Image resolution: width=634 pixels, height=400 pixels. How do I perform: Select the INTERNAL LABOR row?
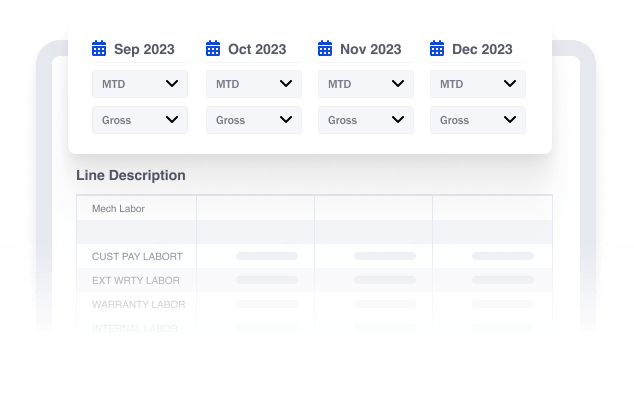tap(136, 327)
